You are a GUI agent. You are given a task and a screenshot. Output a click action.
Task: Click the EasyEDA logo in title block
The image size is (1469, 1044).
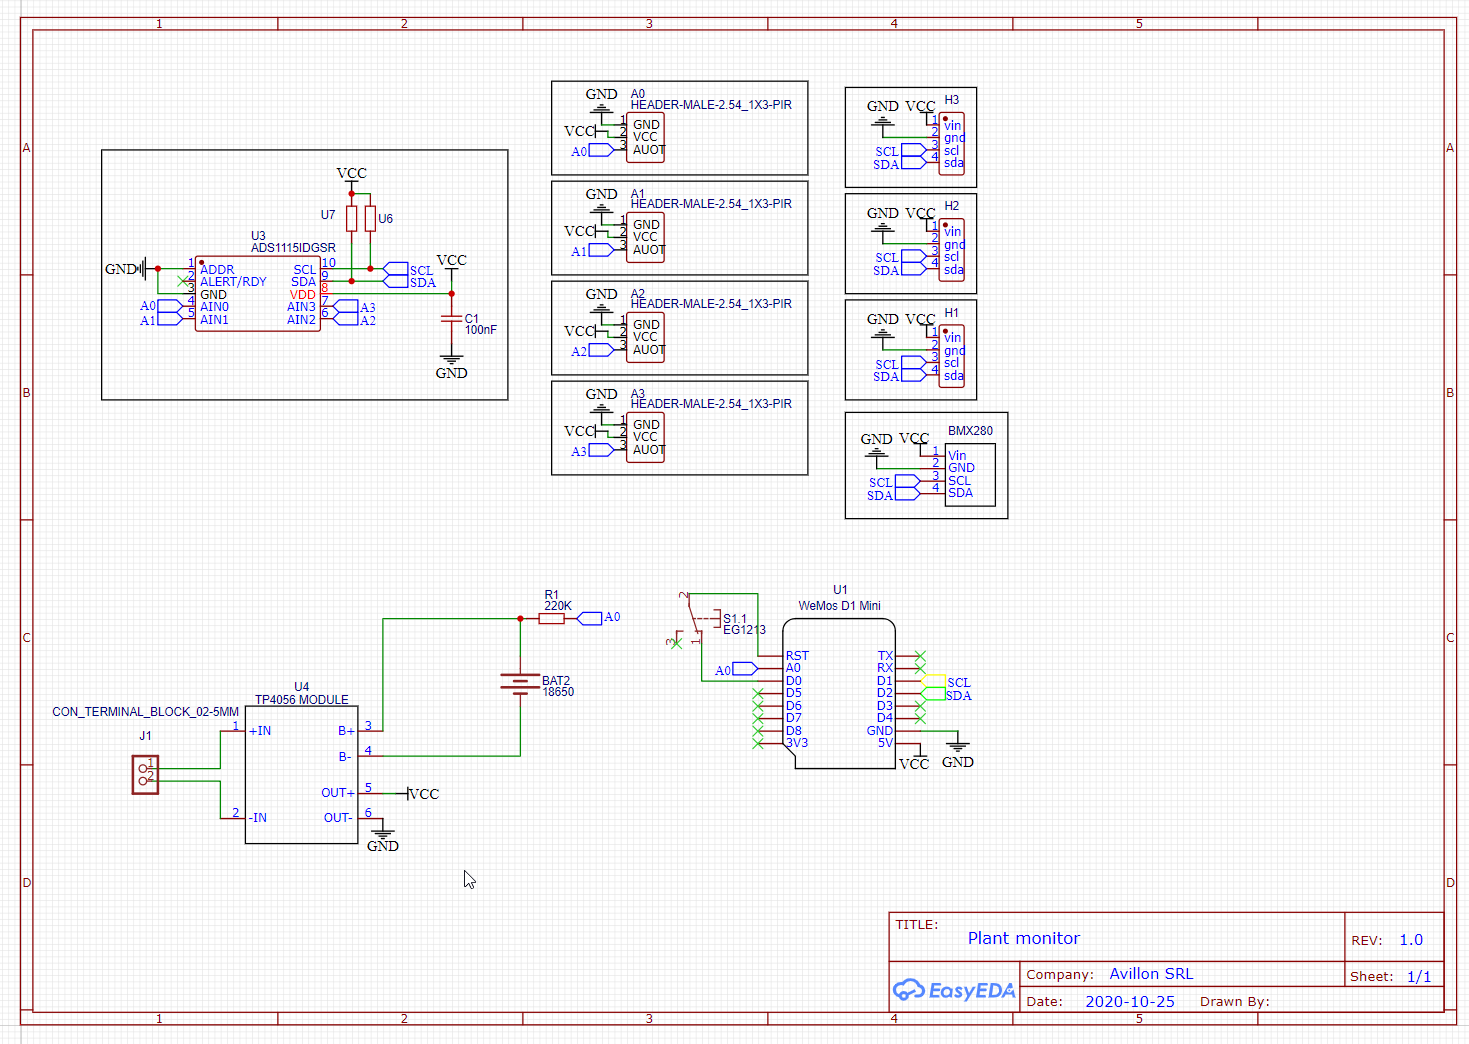coord(954,990)
